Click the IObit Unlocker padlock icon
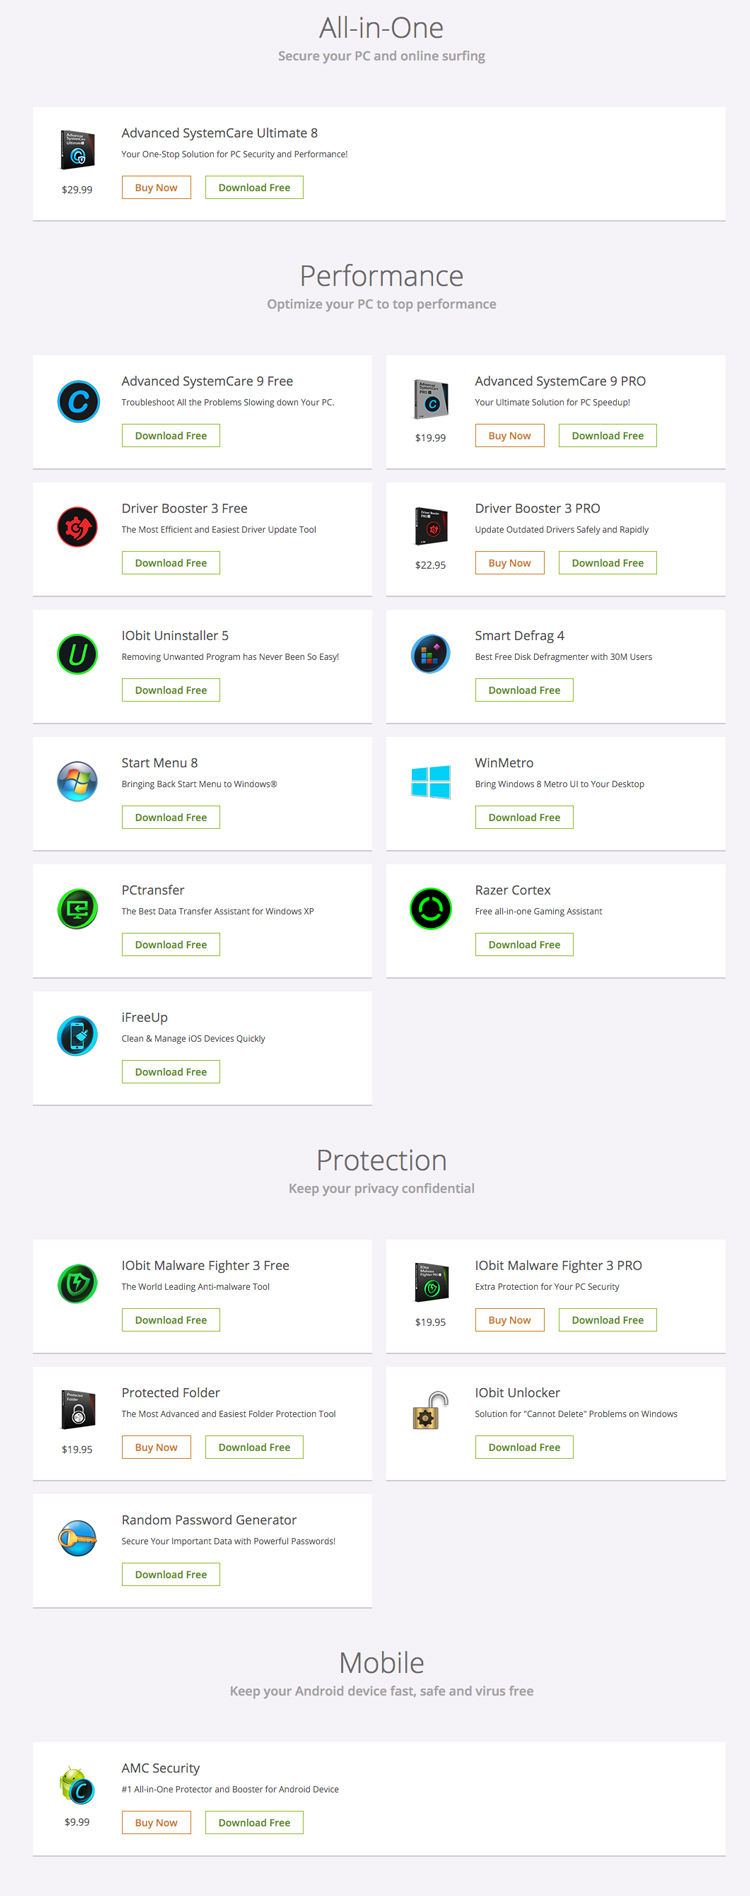Image resolution: width=750 pixels, height=1896 pixels. click(431, 1411)
